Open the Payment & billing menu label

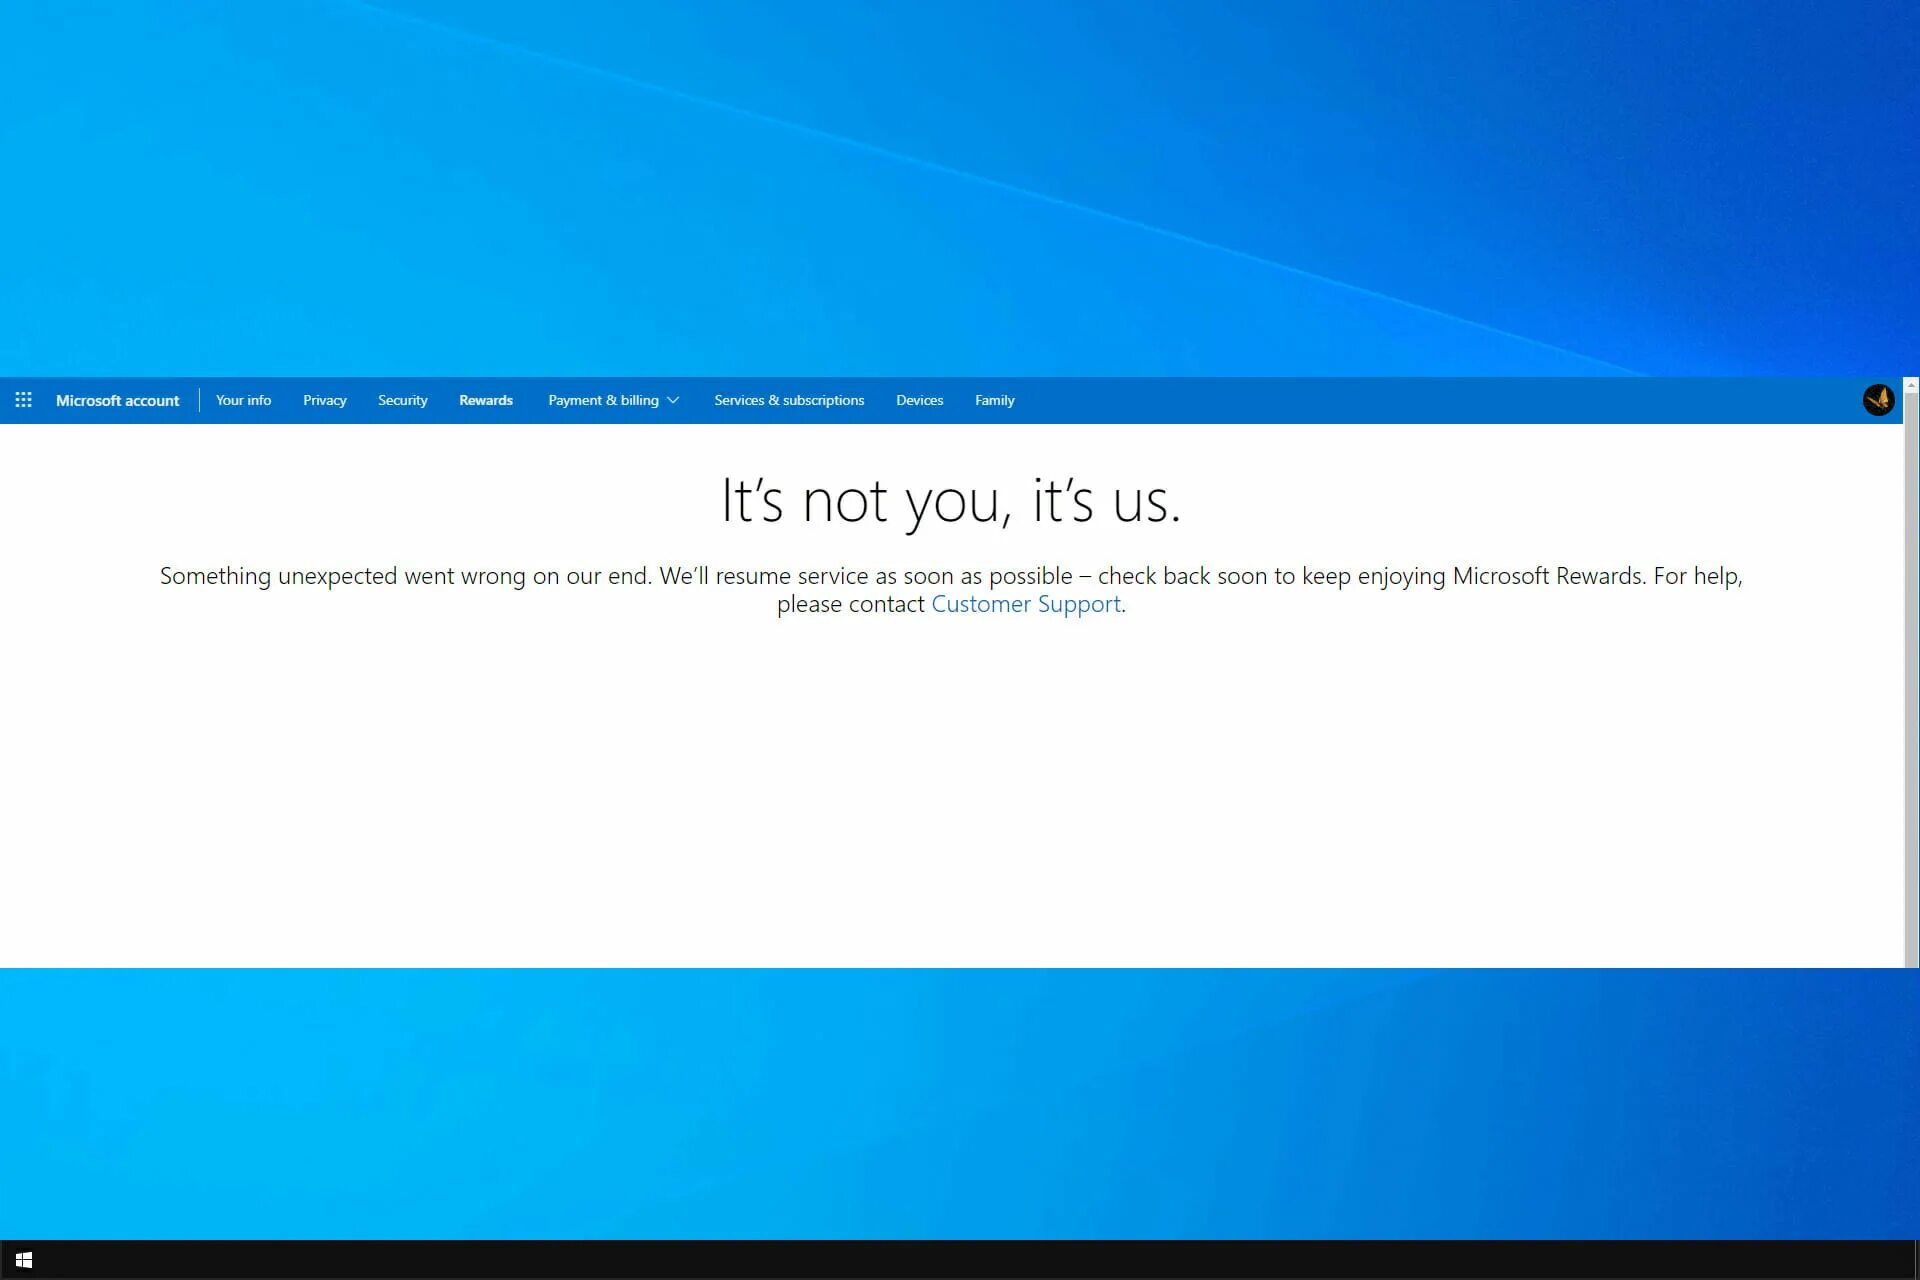[603, 400]
